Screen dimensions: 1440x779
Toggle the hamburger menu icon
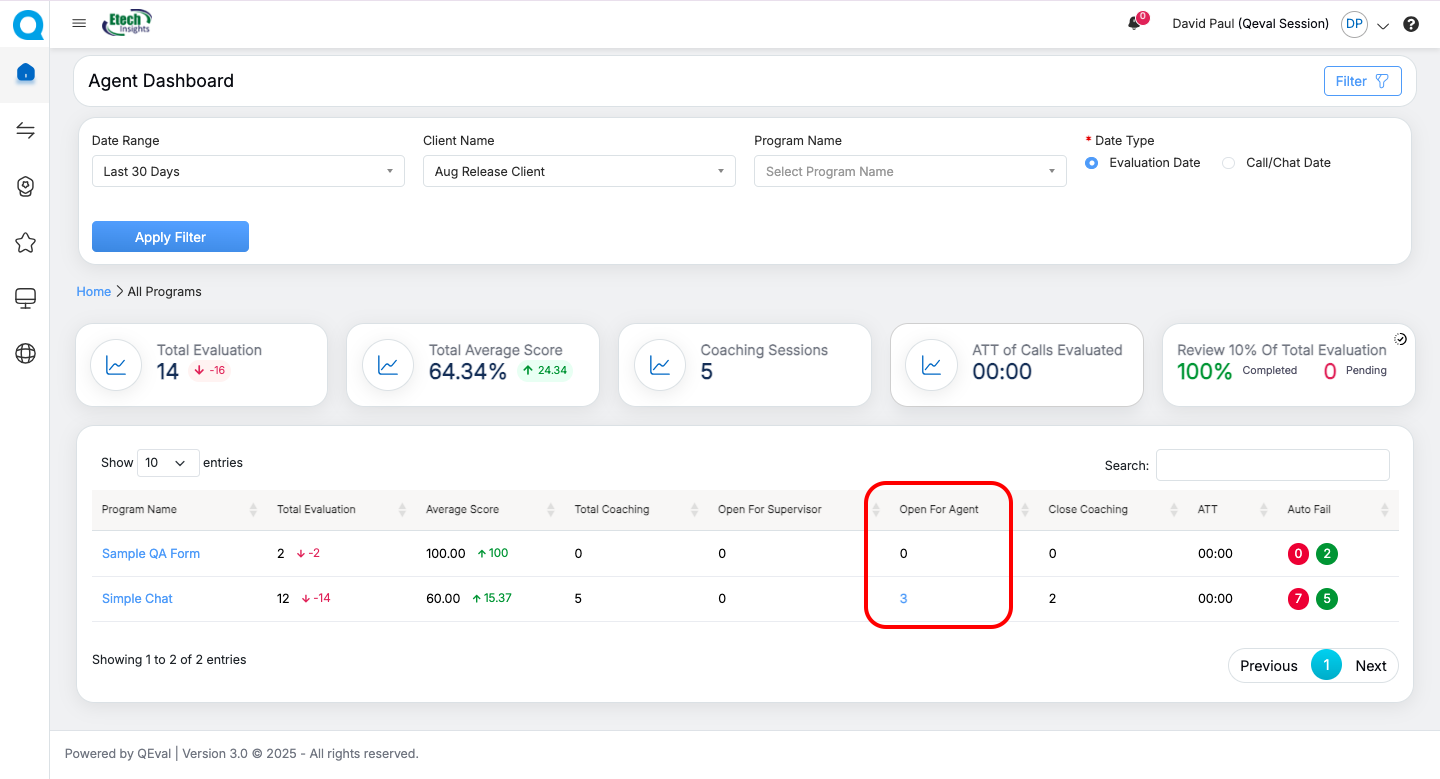[79, 24]
